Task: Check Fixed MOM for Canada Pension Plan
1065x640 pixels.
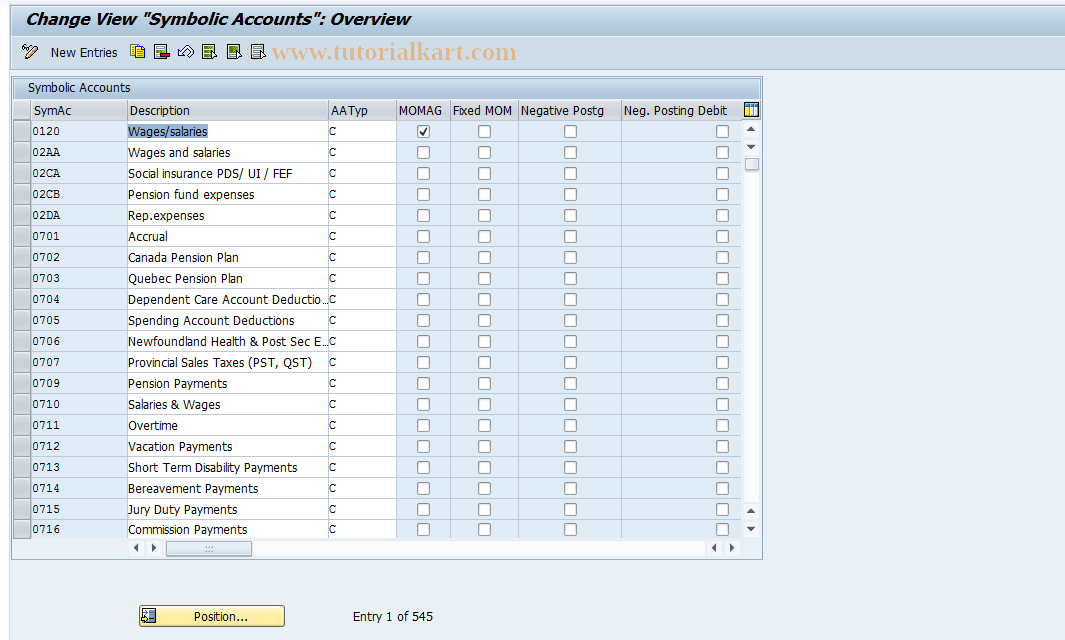Action: 484,257
